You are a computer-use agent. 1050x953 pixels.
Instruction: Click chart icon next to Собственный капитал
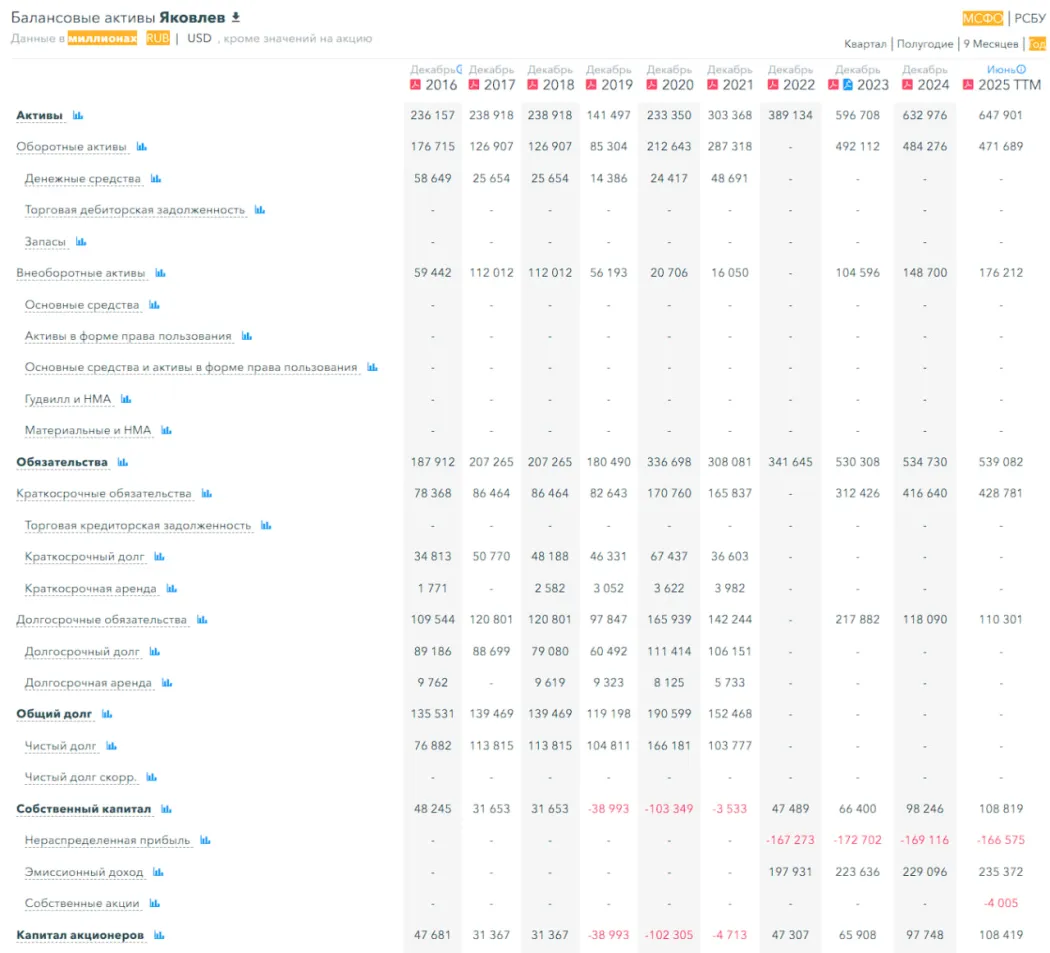tap(166, 809)
